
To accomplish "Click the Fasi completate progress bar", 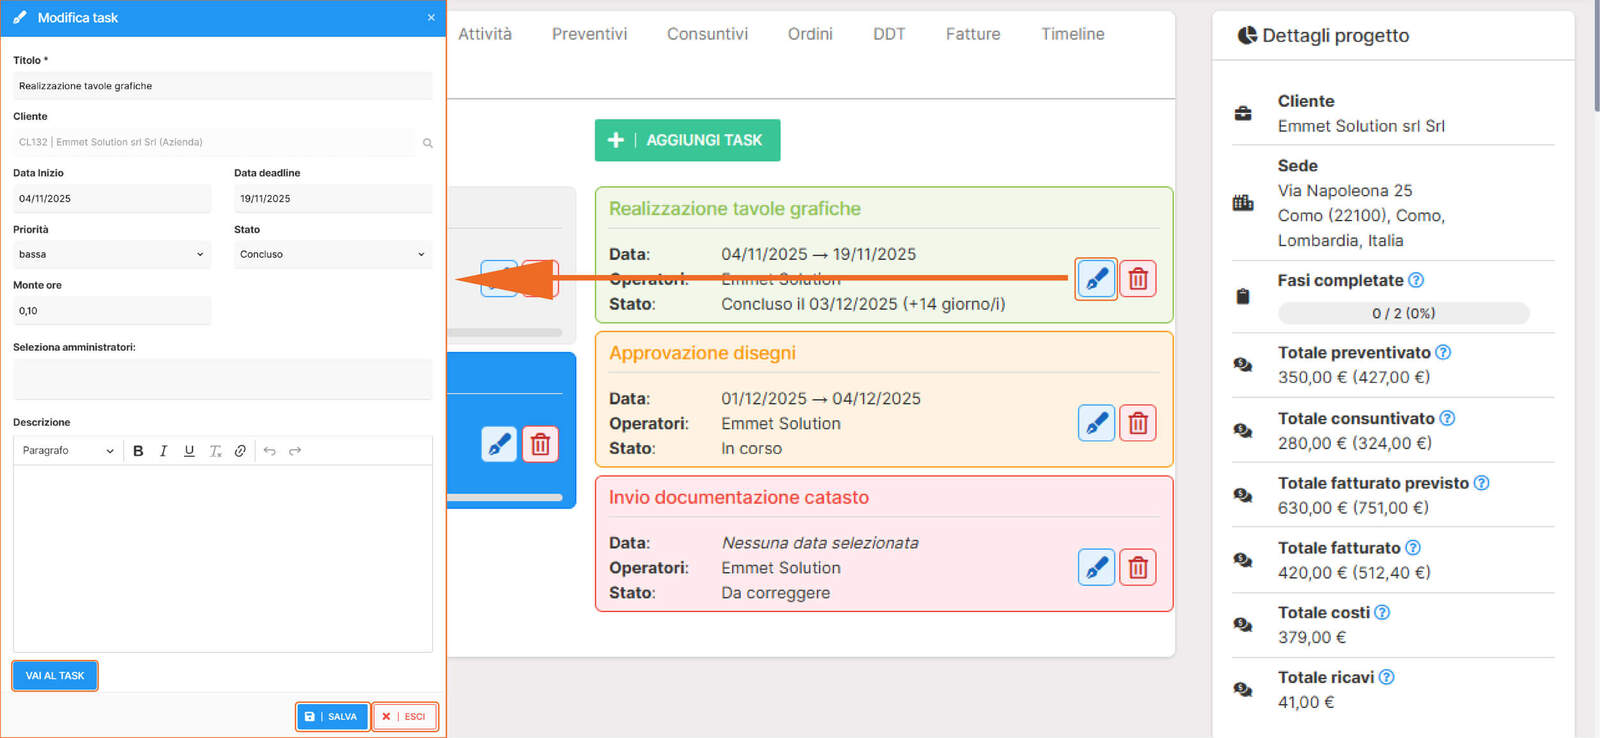I will (1403, 313).
